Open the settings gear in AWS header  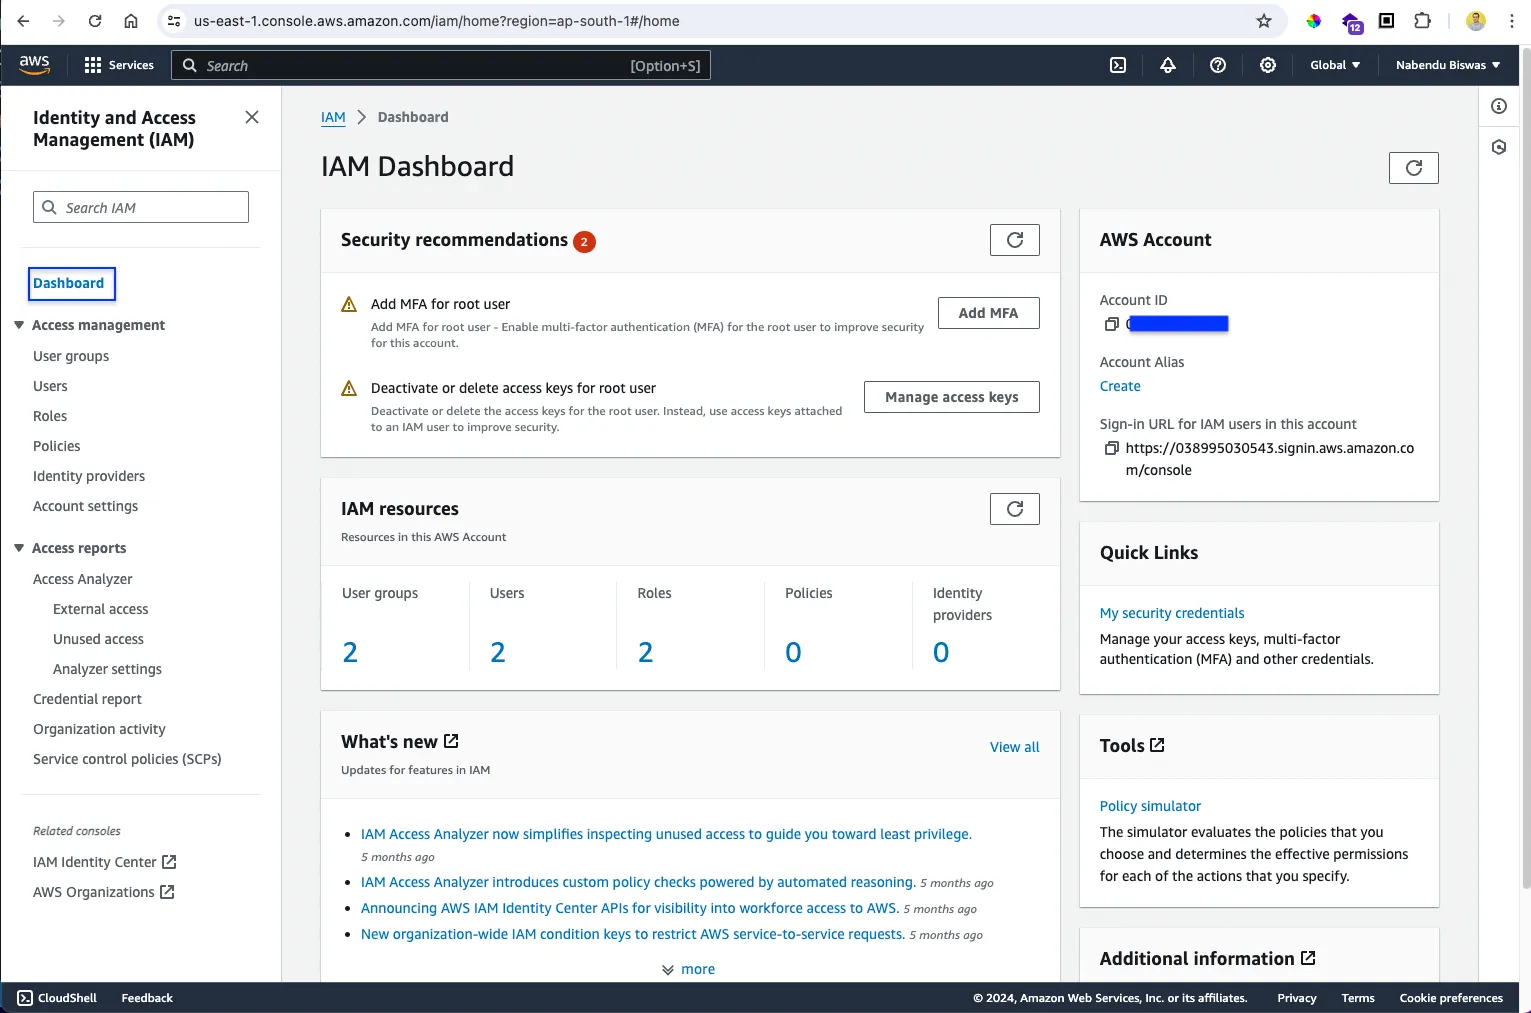tap(1268, 65)
